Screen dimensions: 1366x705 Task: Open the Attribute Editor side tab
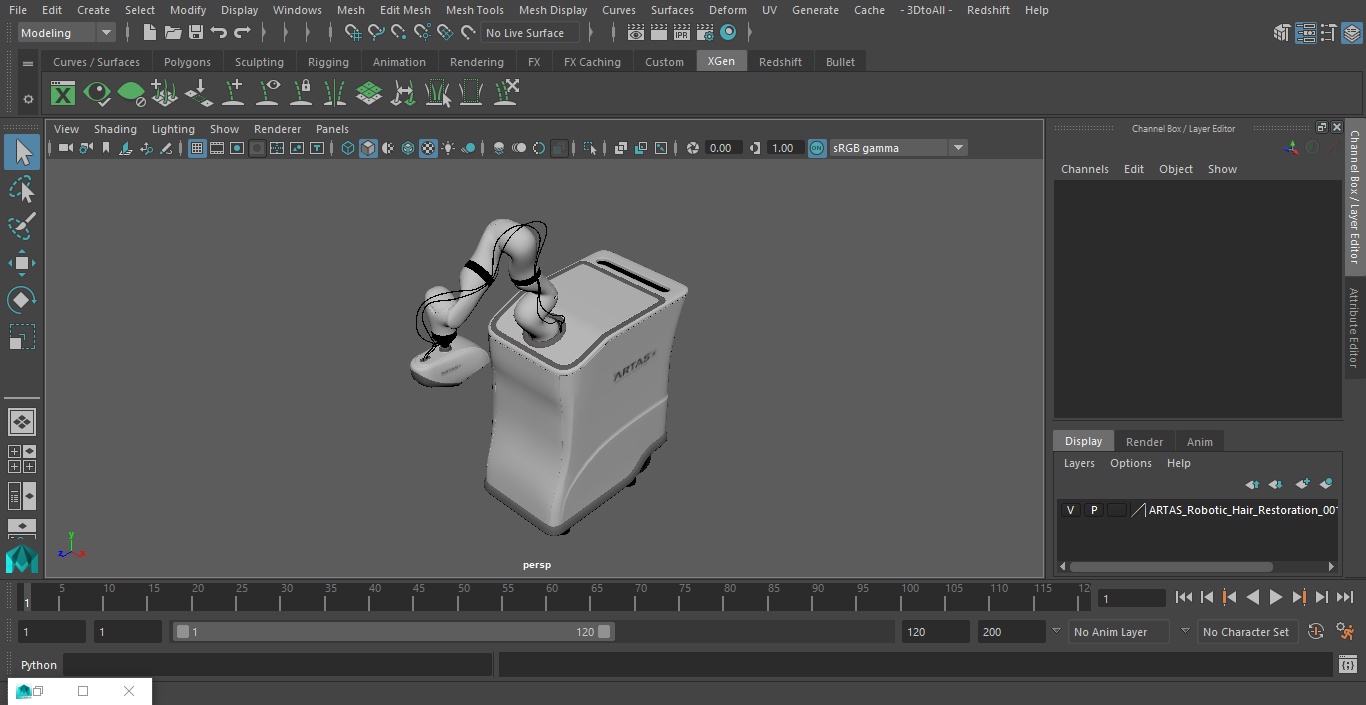(1354, 328)
